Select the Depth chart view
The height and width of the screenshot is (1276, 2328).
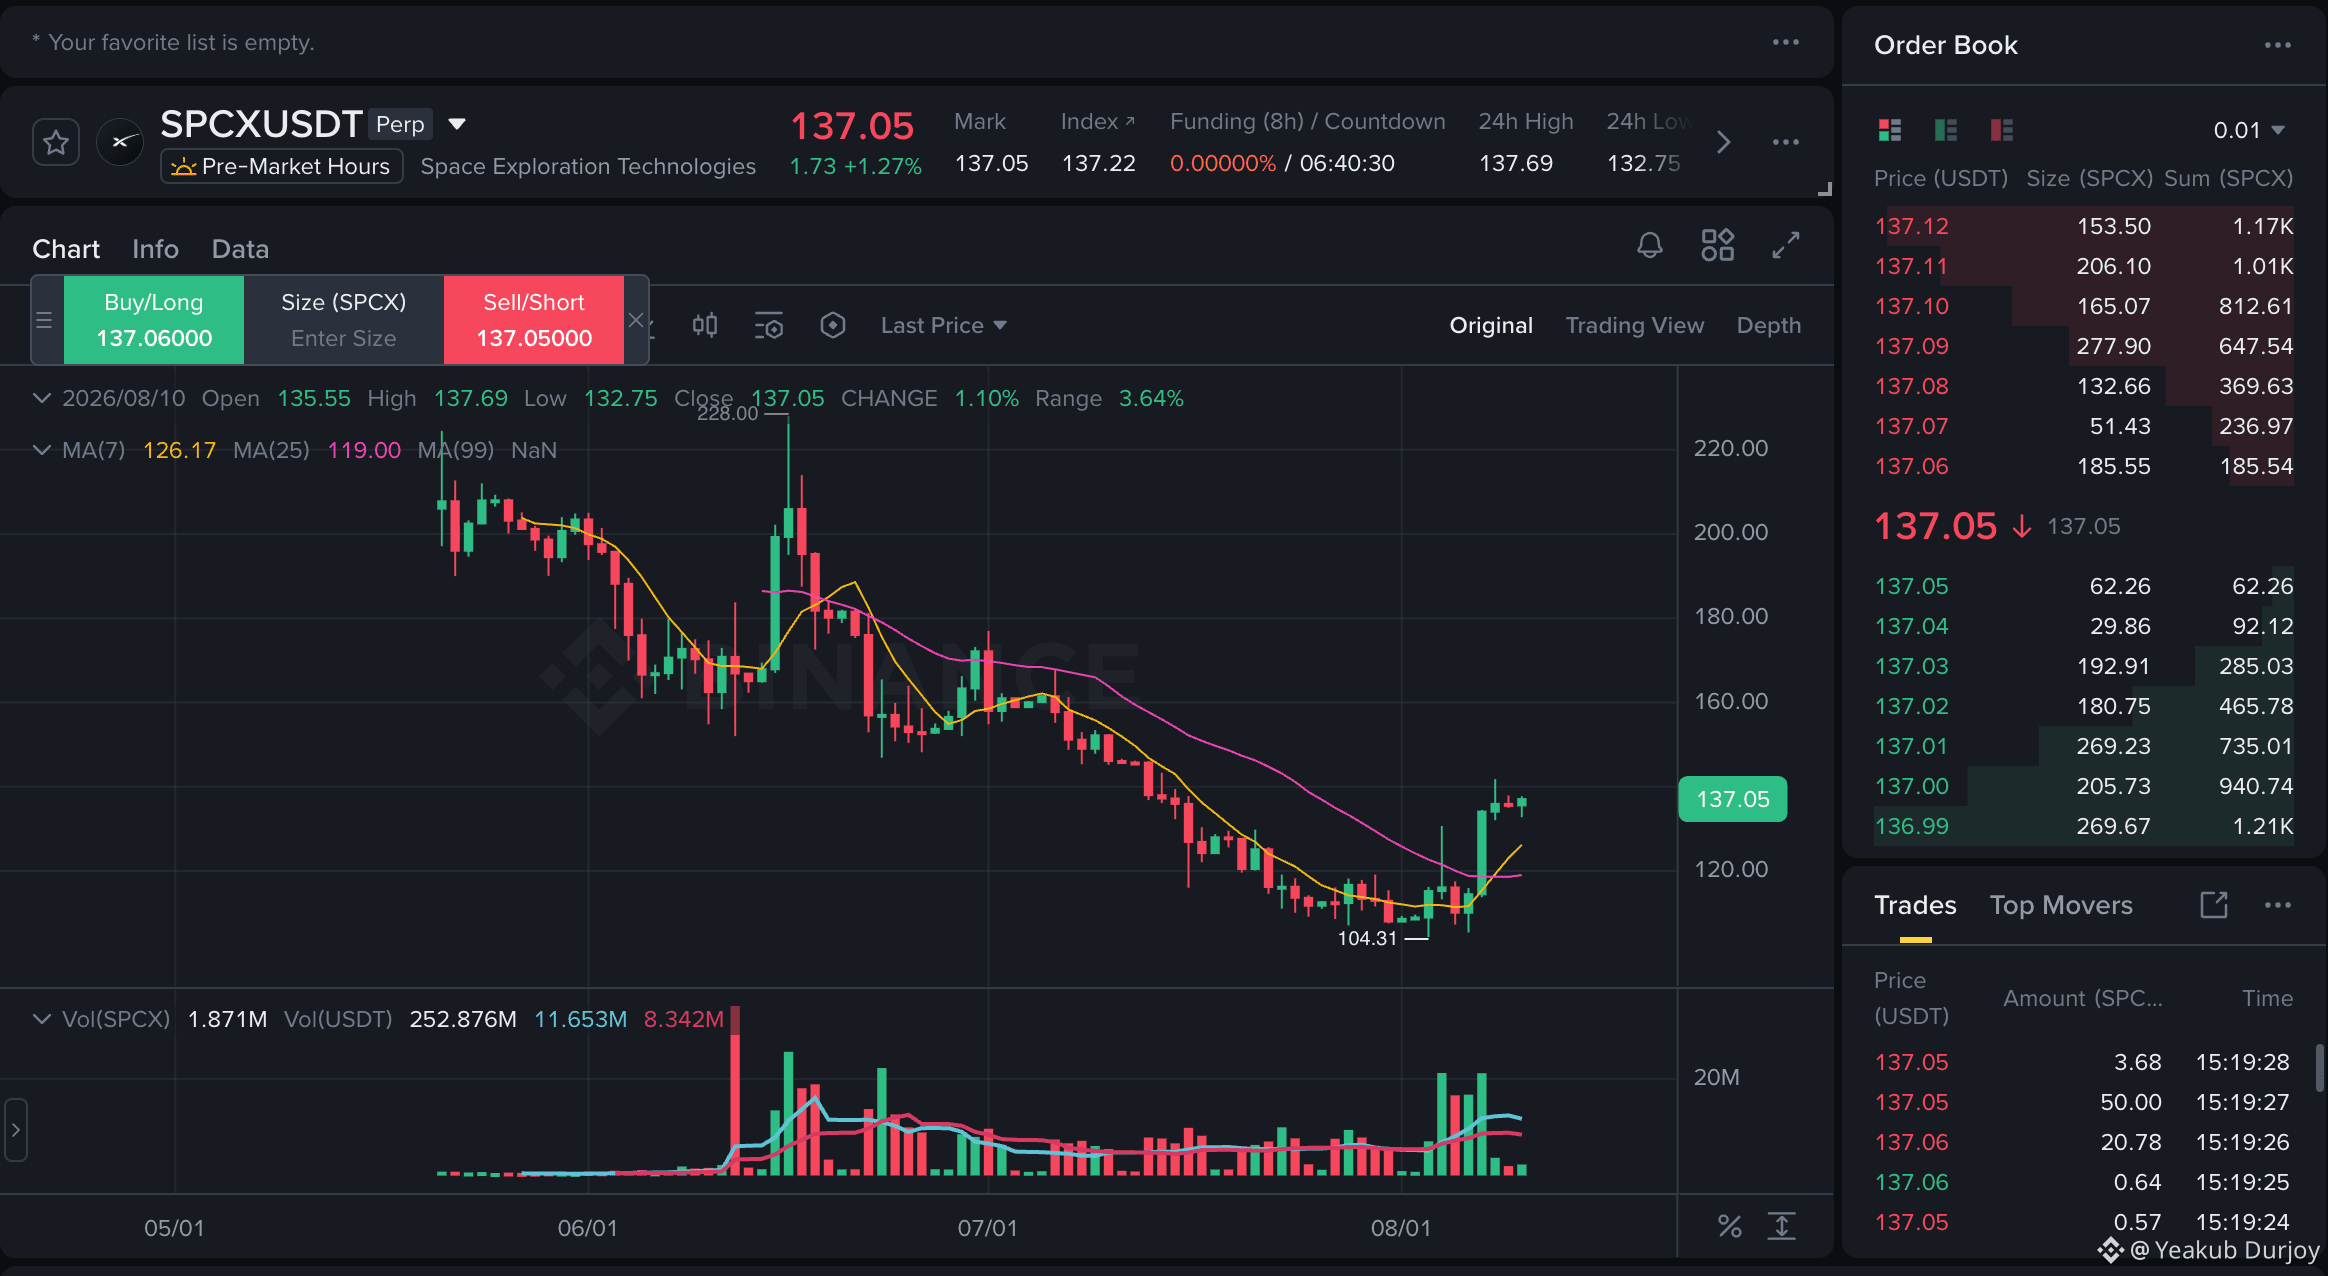1769,325
